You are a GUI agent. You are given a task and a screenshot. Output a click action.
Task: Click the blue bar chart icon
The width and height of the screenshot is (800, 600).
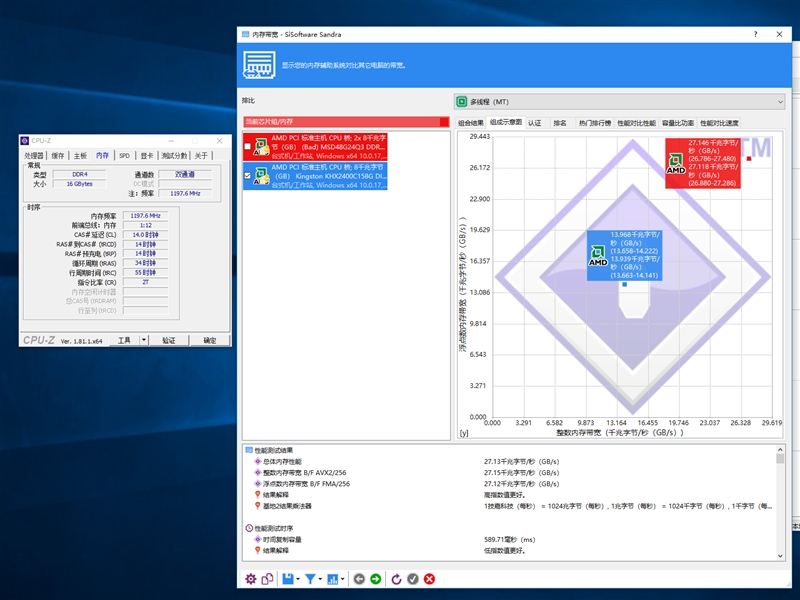(333, 579)
